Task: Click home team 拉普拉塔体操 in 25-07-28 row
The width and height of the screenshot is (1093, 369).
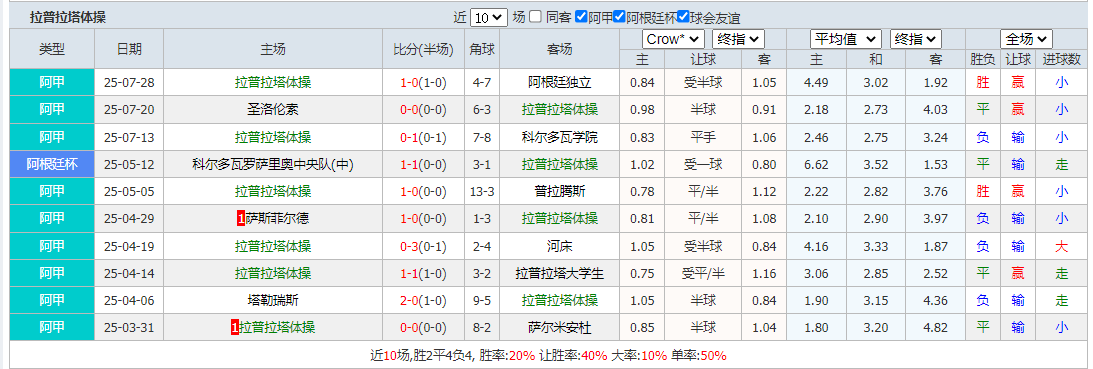Action: 273,83
